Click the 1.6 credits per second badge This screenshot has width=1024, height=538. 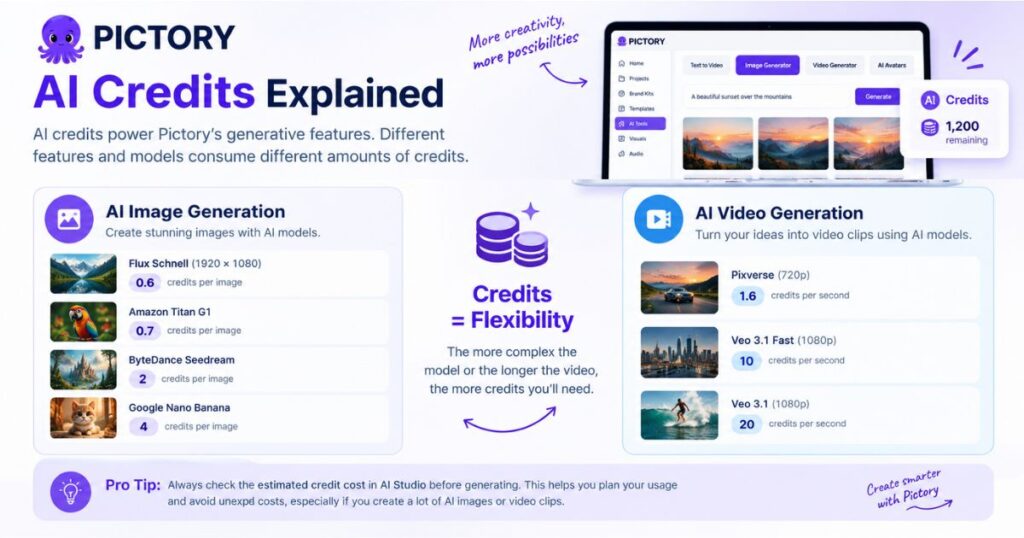(x=748, y=296)
